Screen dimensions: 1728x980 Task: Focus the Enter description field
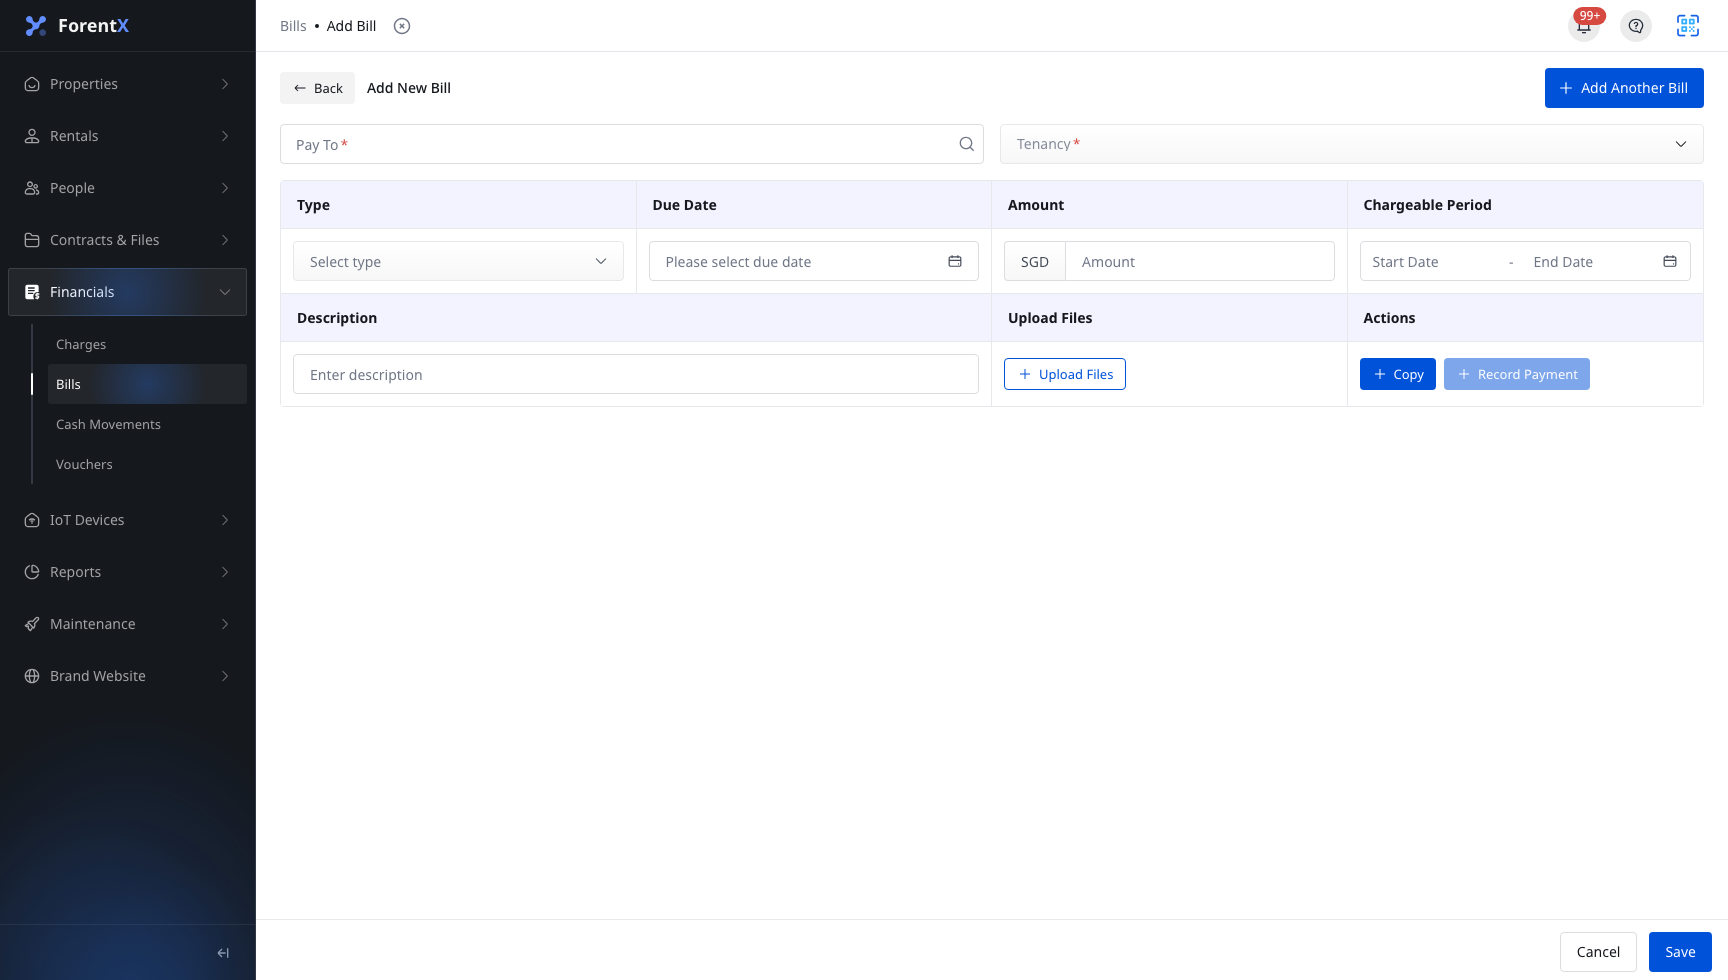(x=636, y=374)
